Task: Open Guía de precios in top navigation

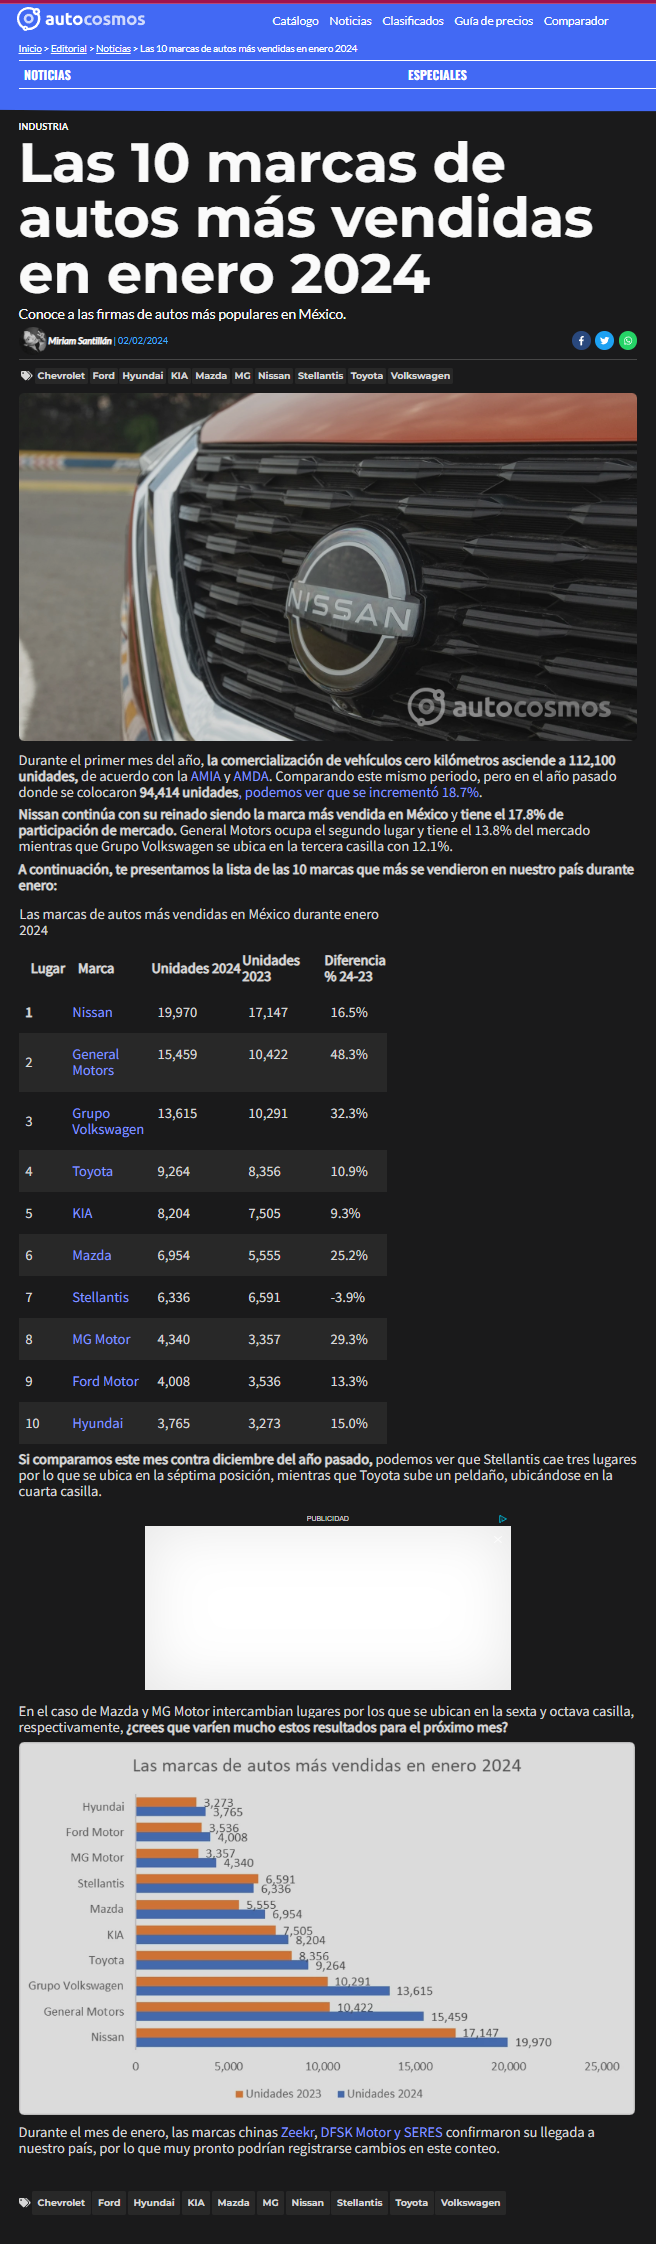Action: point(493,21)
